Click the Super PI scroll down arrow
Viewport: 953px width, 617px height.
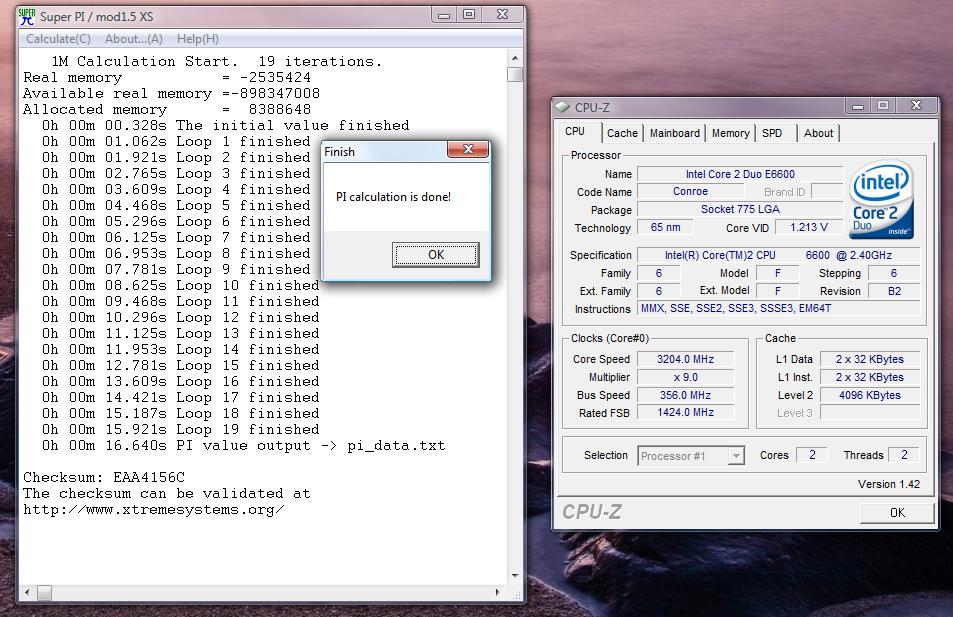pos(515,575)
